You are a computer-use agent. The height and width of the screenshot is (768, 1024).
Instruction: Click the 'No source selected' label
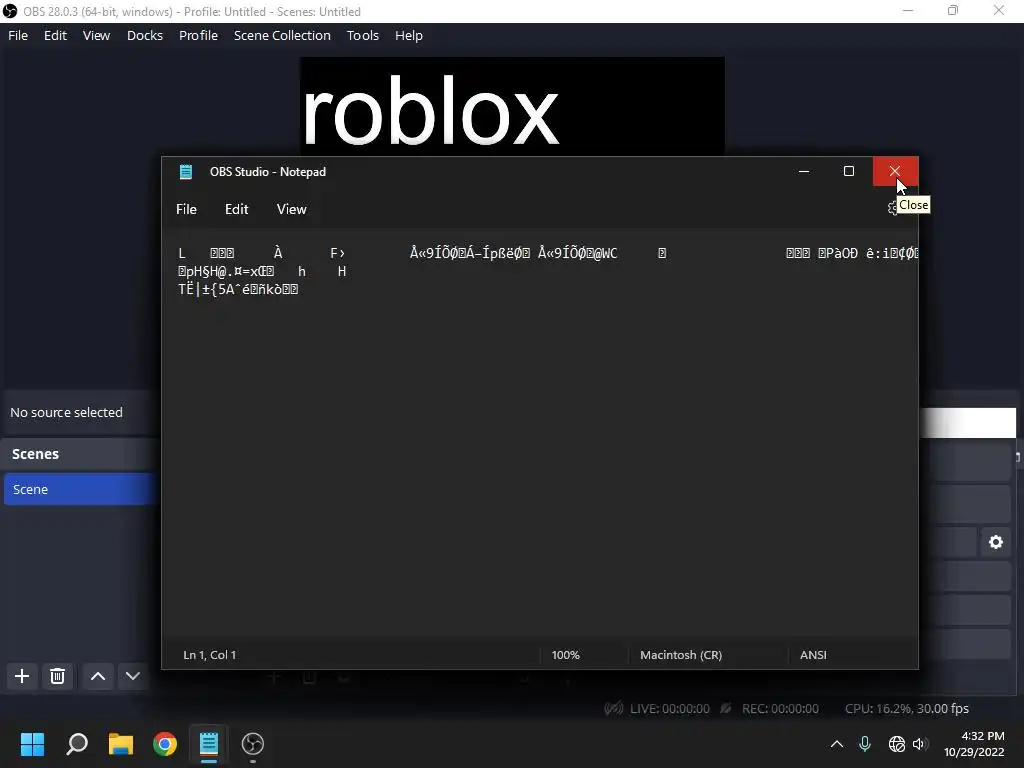click(x=67, y=413)
